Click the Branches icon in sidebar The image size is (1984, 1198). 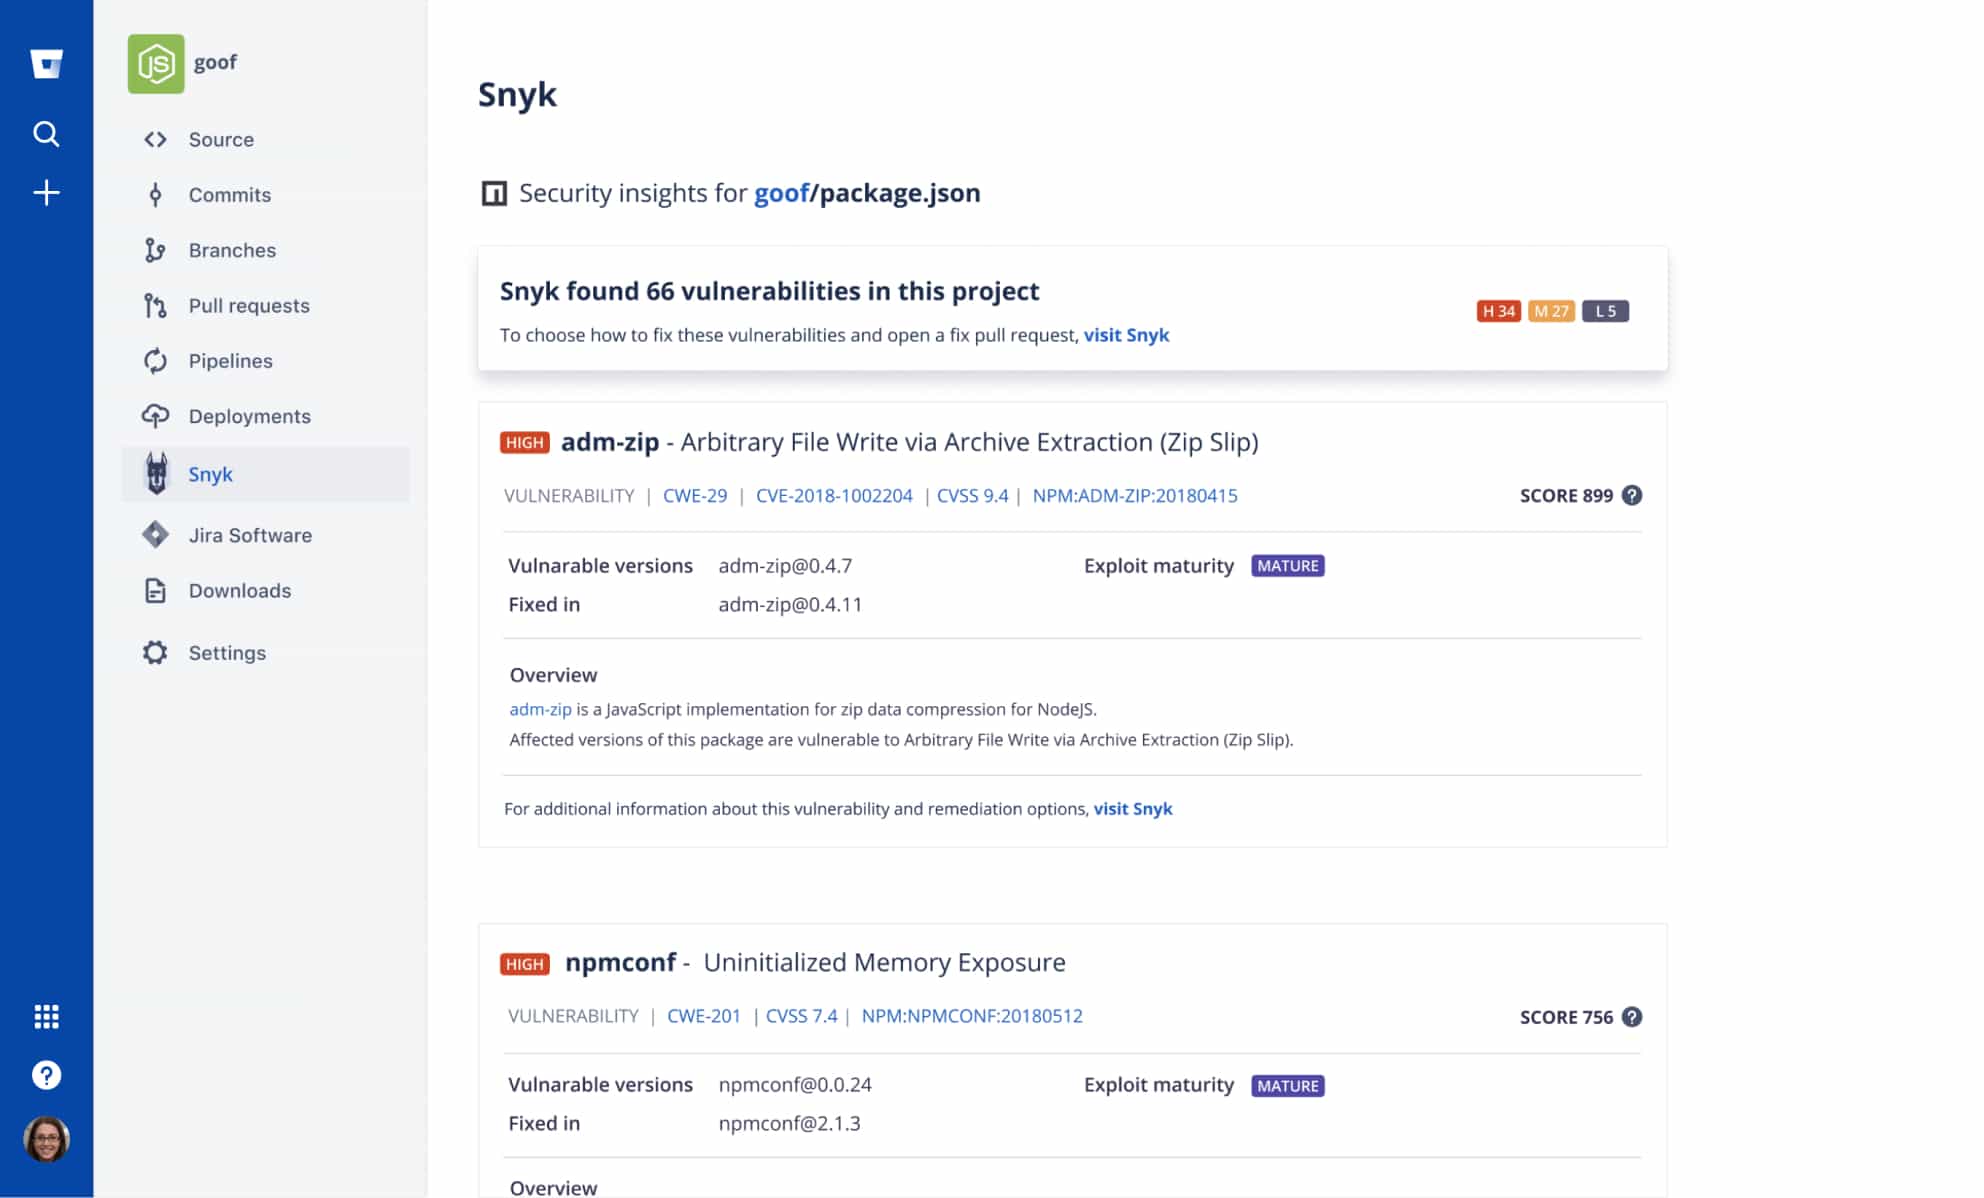click(x=154, y=250)
